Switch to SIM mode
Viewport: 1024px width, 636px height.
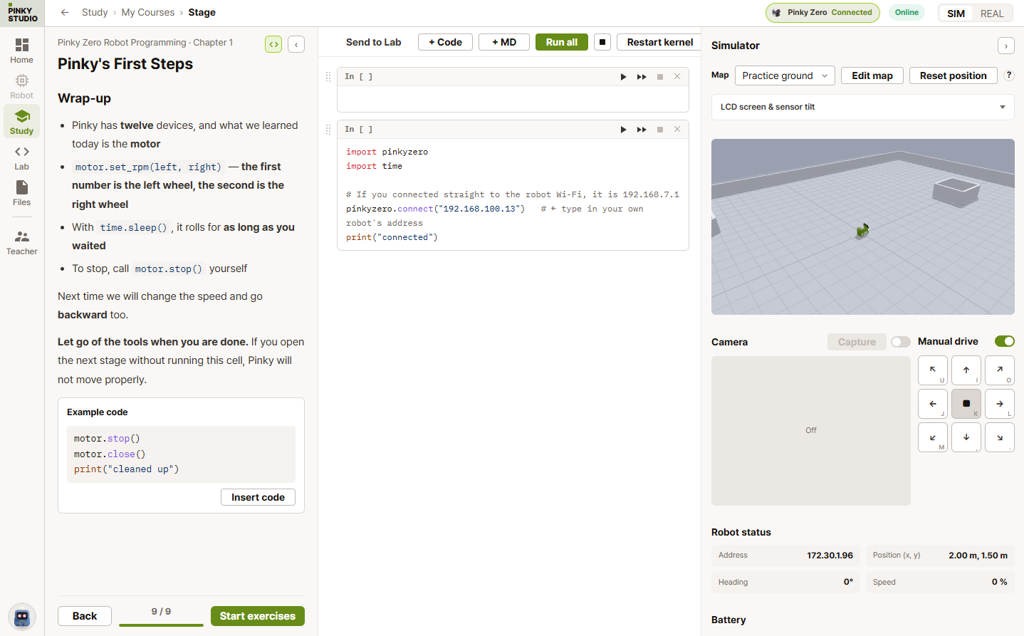pos(955,13)
